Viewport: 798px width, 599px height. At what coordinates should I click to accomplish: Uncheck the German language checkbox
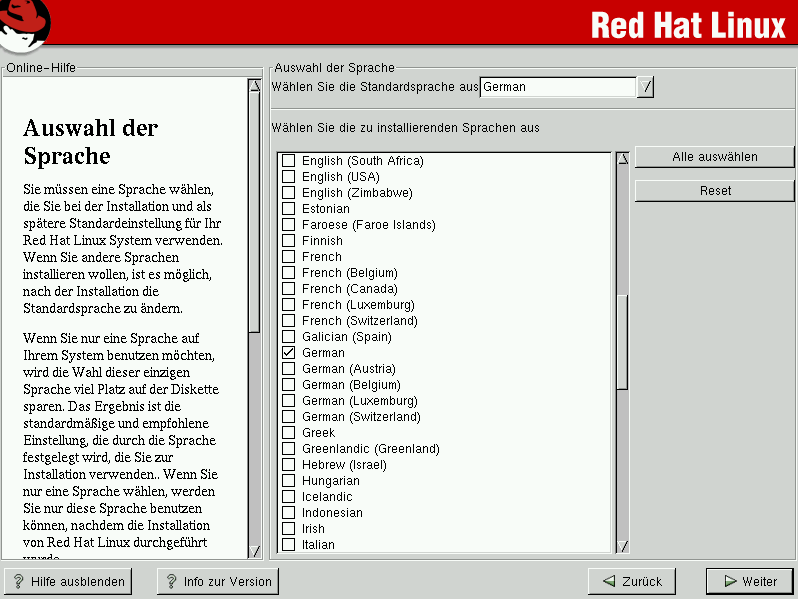point(289,353)
